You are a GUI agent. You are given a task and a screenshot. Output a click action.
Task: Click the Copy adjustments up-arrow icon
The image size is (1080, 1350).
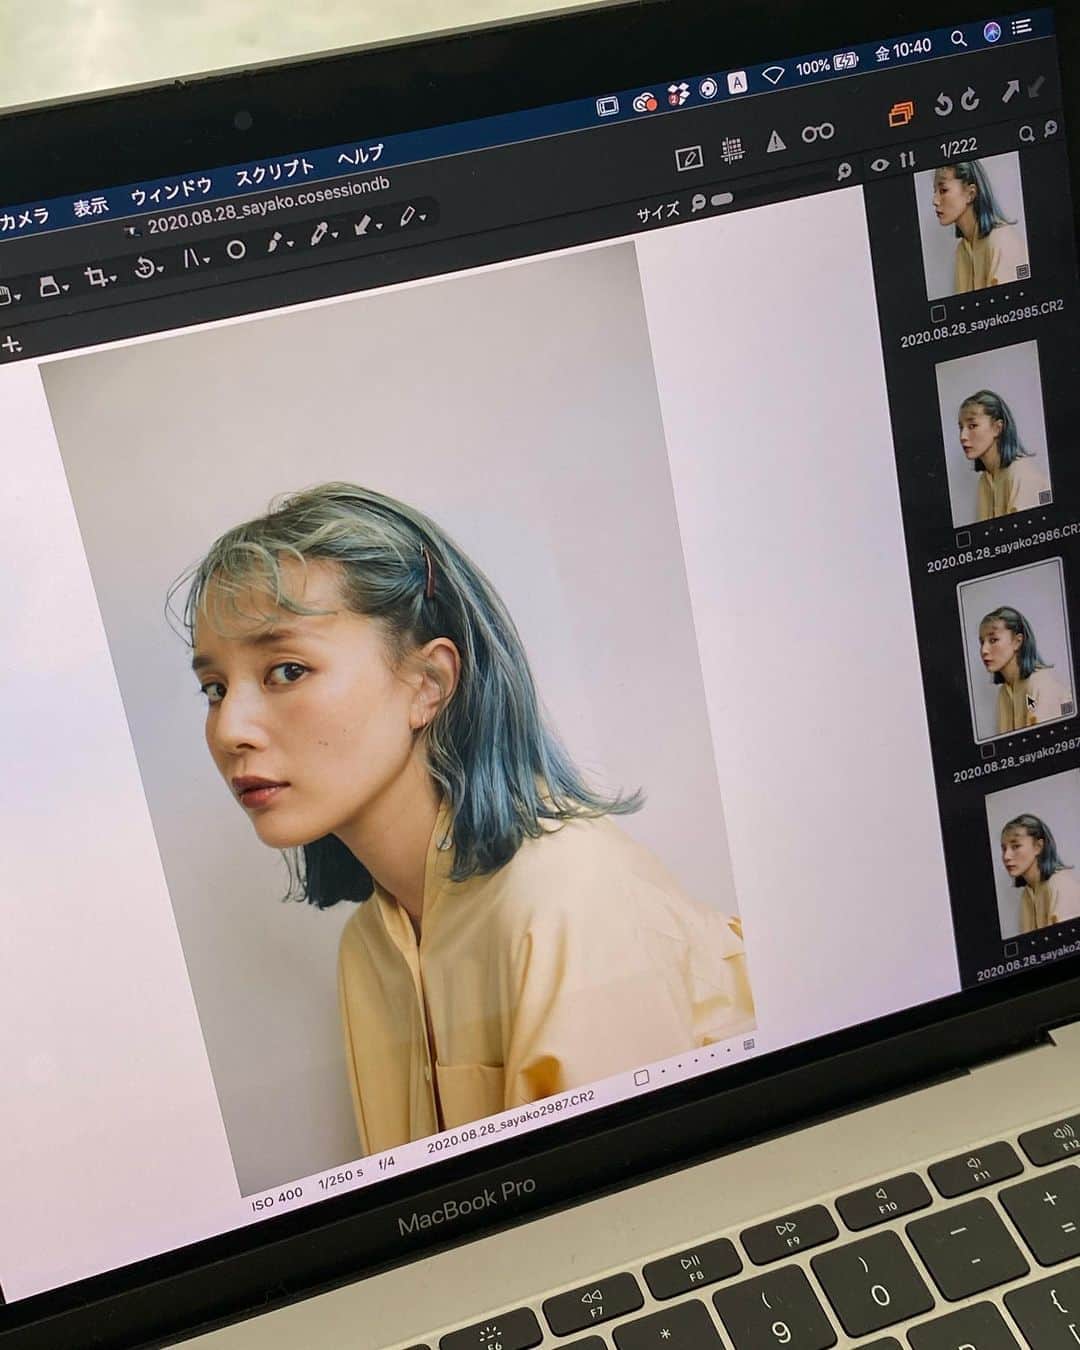[x=1010, y=92]
